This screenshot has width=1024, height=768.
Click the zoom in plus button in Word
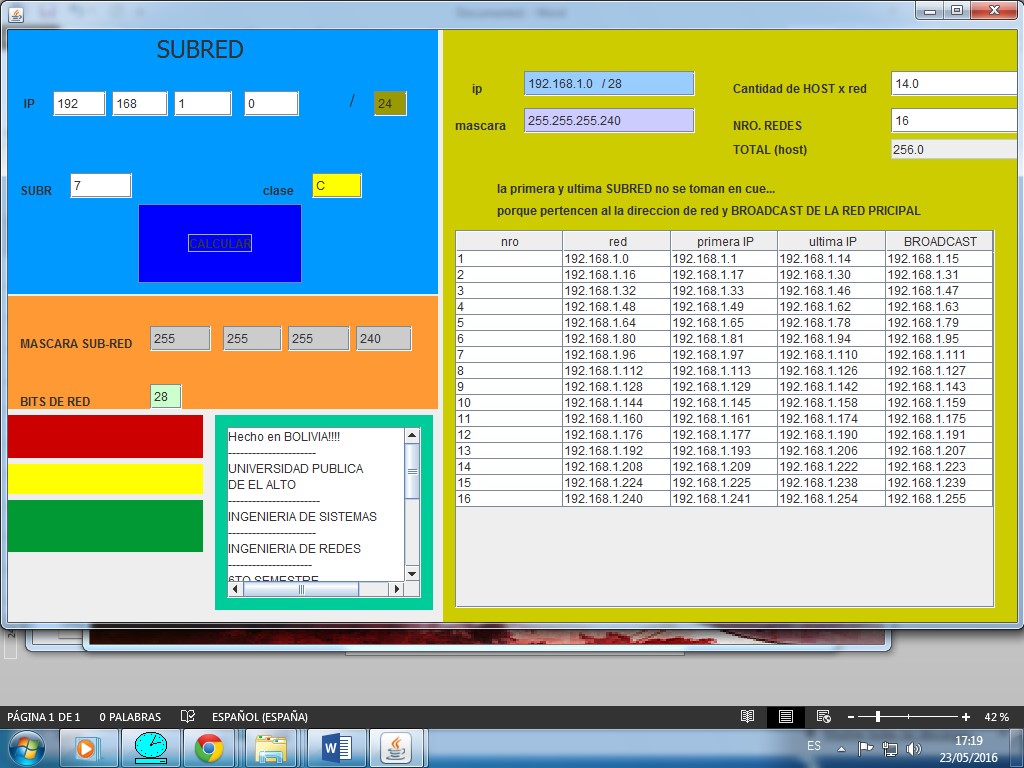click(x=964, y=716)
